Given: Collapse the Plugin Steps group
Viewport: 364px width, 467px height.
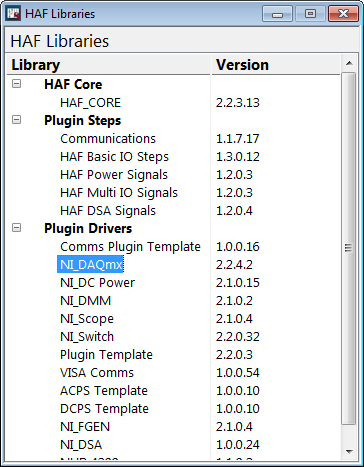Looking at the screenshot, I should click(16, 119).
